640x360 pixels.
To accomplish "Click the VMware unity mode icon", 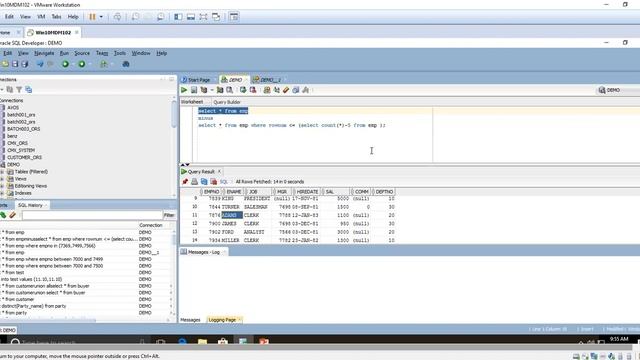I will click(x=216, y=17).
